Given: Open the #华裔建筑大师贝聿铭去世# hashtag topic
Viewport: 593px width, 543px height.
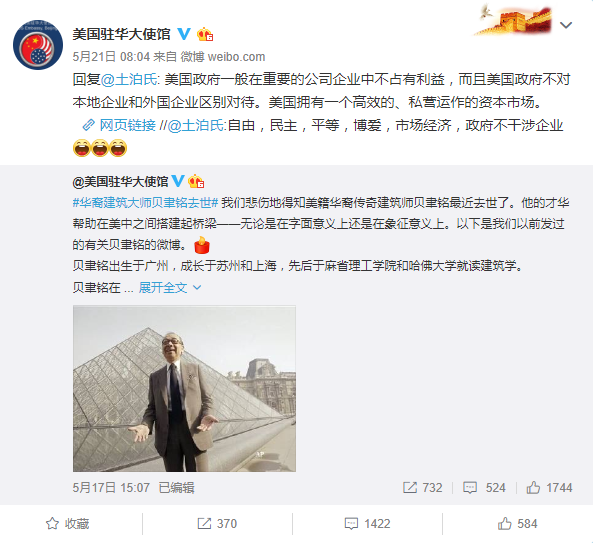Looking at the screenshot, I should [145, 203].
